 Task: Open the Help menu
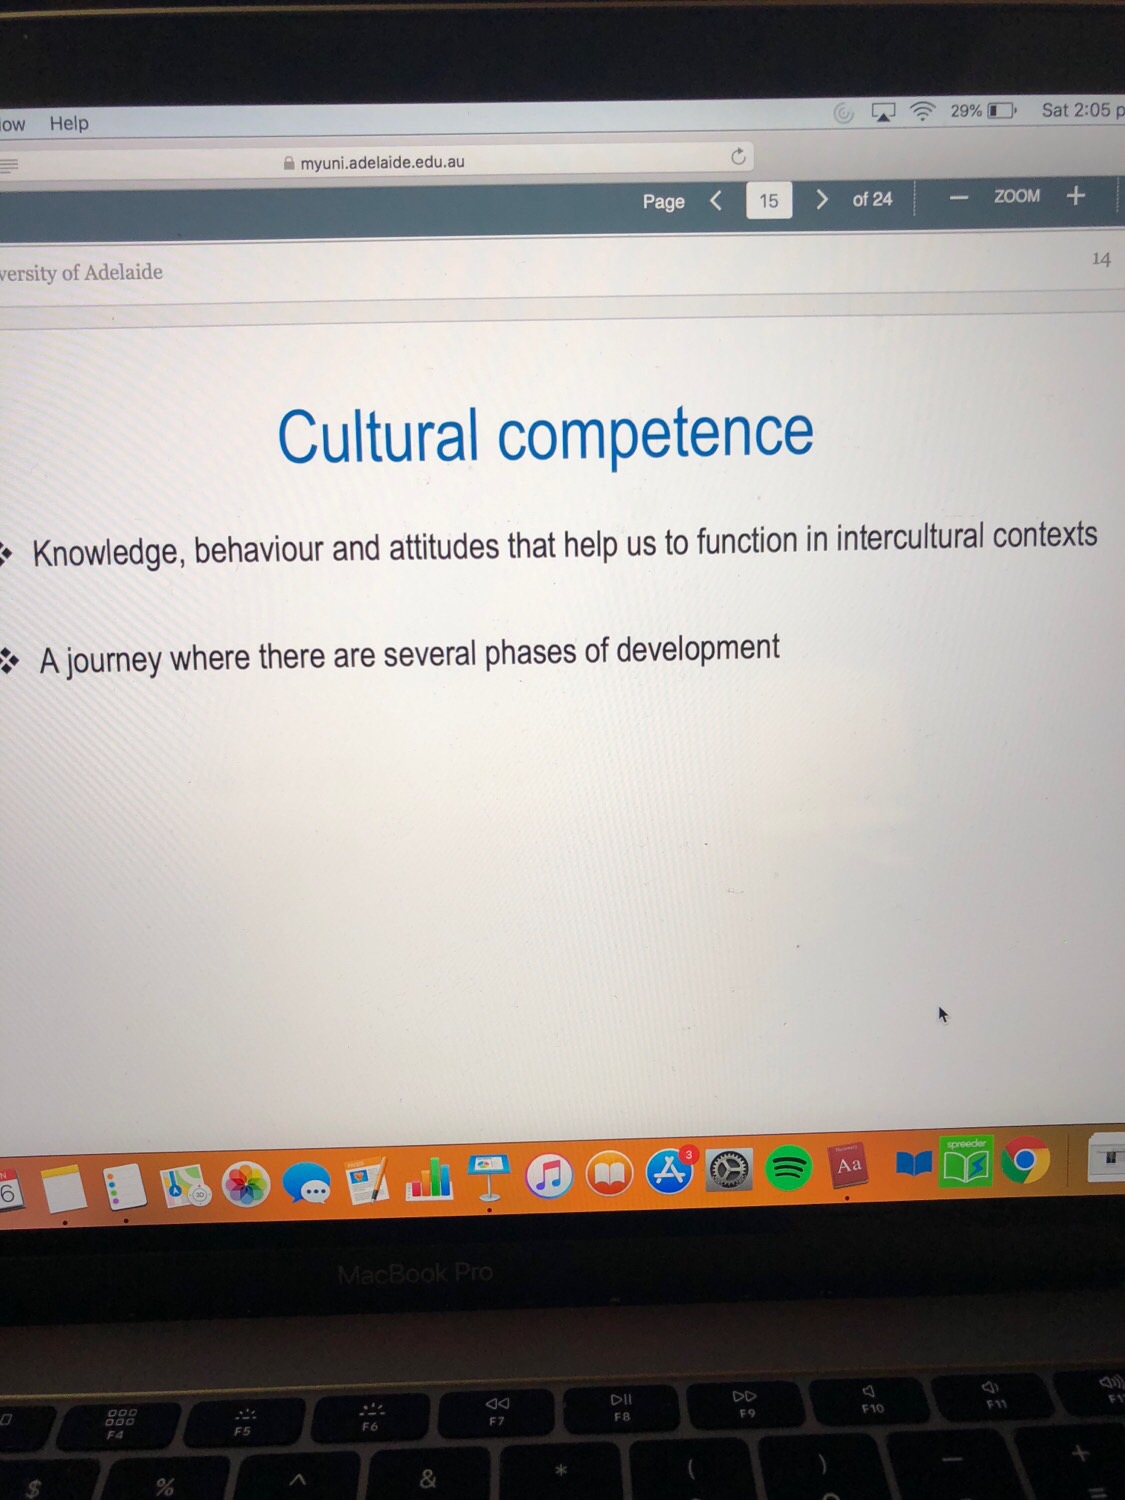pos(67,123)
